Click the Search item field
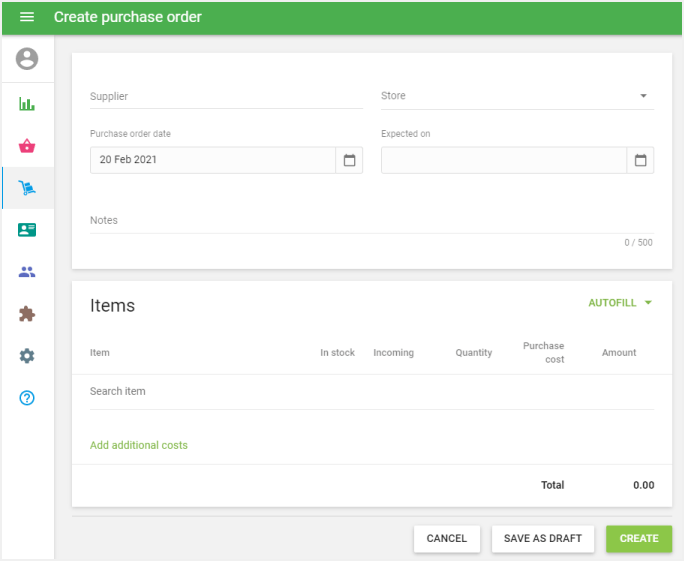684x561 pixels. [372, 391]
